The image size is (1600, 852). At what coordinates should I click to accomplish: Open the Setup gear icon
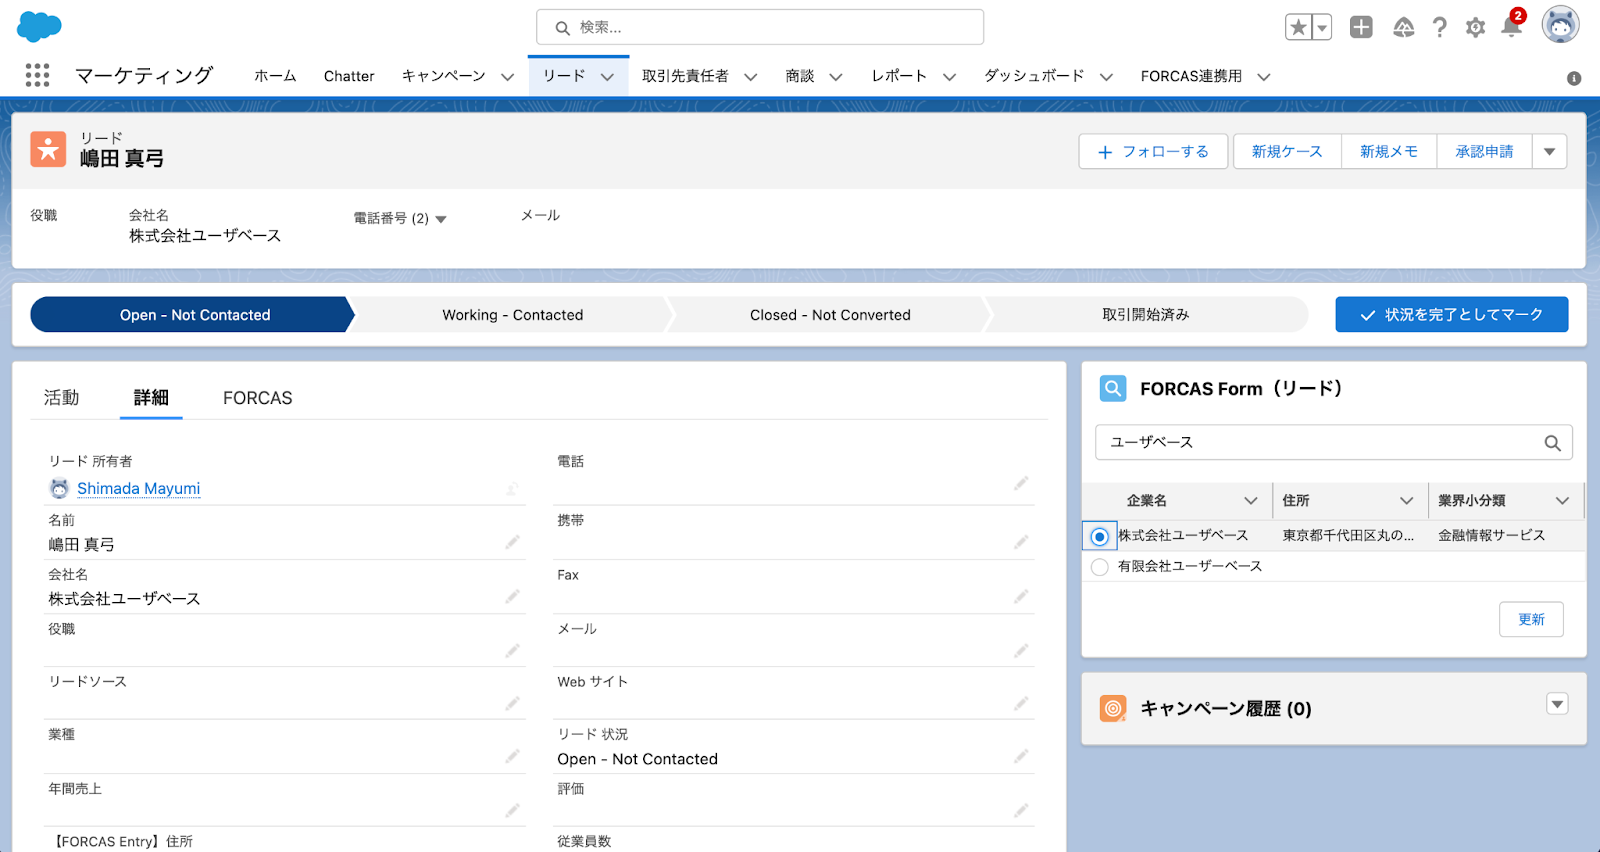click(1475, 27)
